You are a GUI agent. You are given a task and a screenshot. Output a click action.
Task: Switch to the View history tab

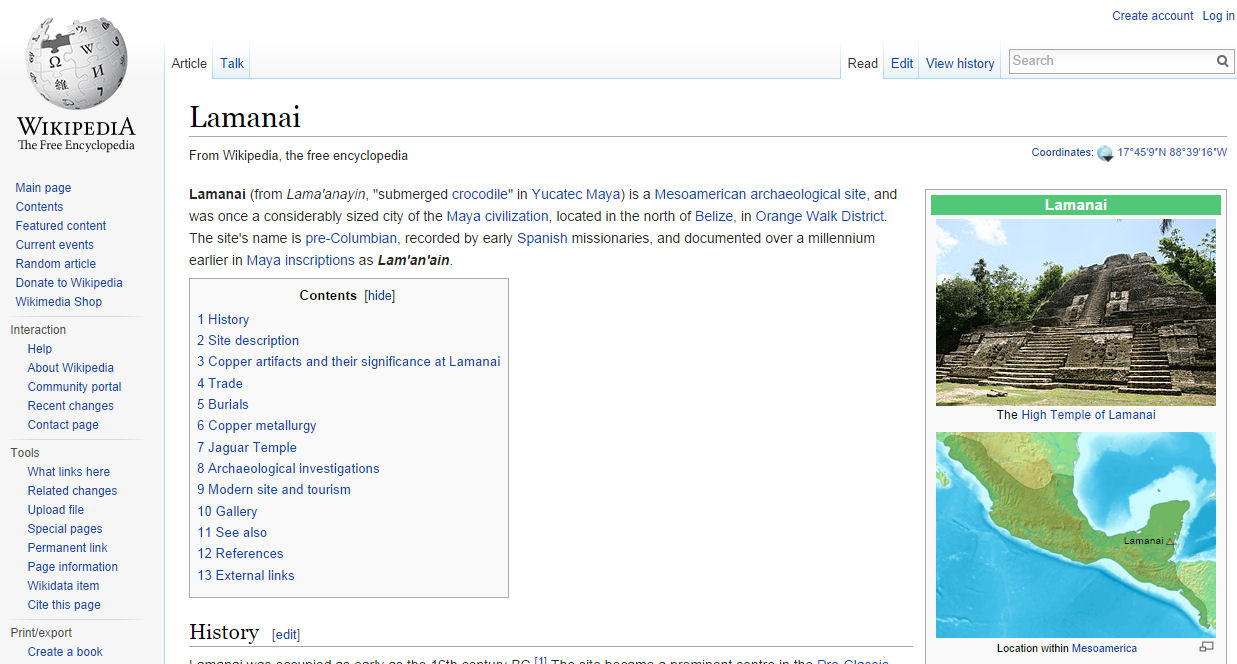(x=959, y=63)
